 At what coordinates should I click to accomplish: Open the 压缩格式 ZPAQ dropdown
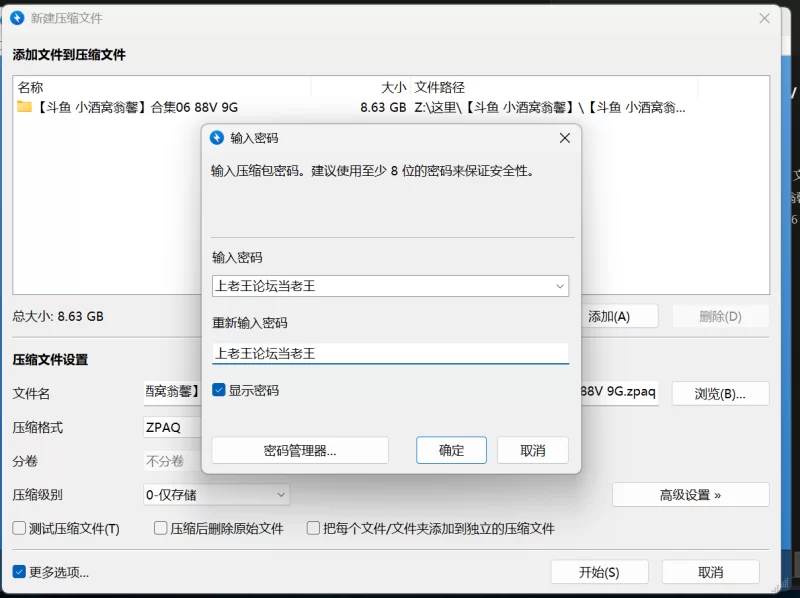[x=172, y=427]
